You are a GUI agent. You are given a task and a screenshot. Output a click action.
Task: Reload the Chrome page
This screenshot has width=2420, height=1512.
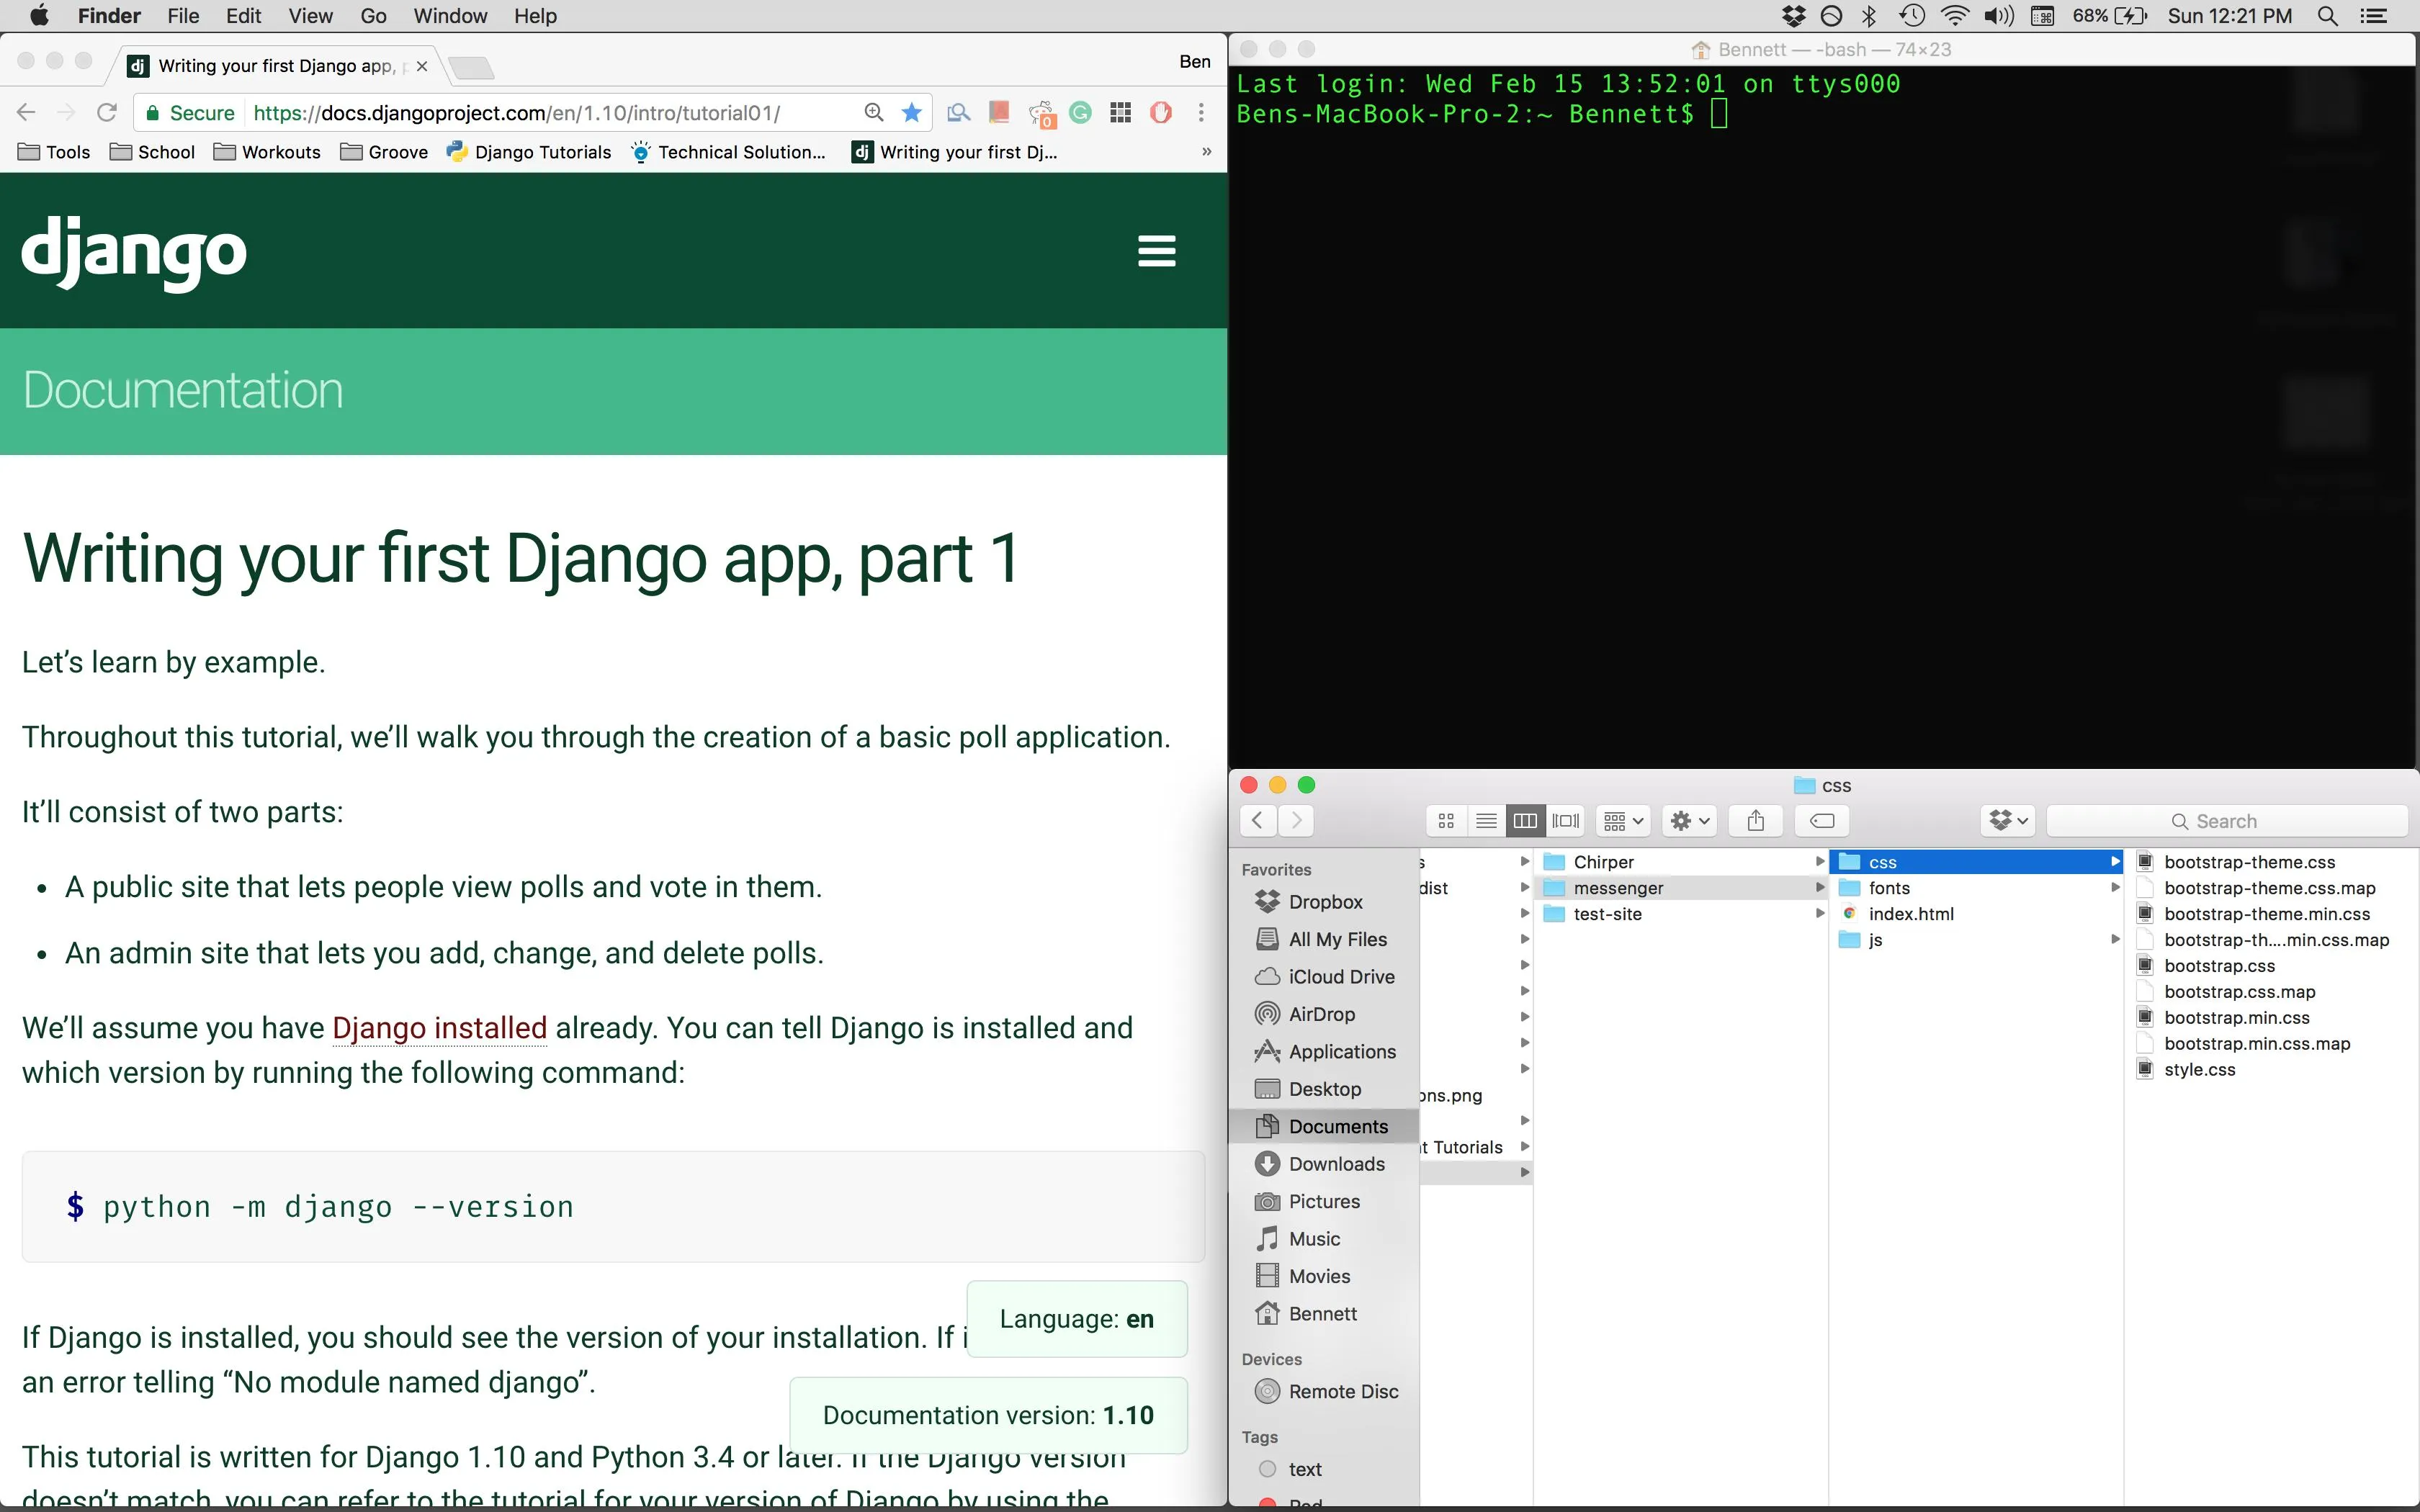(x=107, y=113)
